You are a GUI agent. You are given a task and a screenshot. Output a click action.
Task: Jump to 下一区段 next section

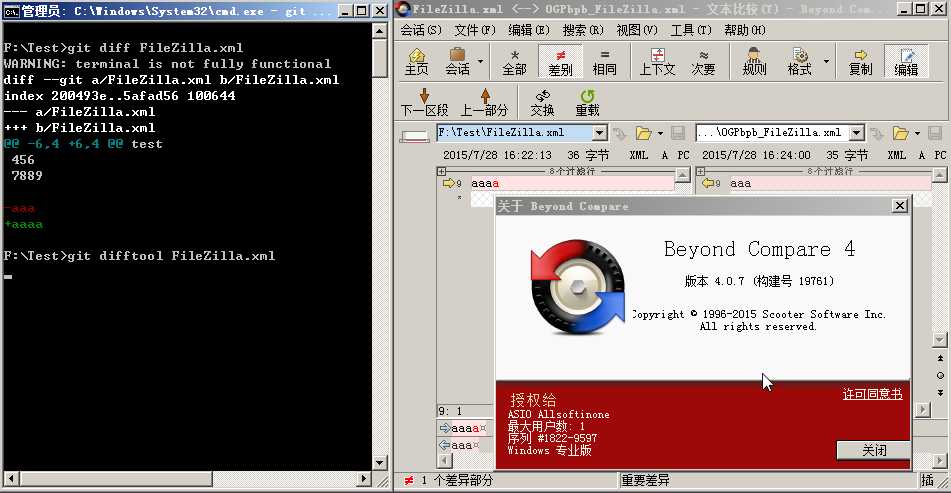424,102
